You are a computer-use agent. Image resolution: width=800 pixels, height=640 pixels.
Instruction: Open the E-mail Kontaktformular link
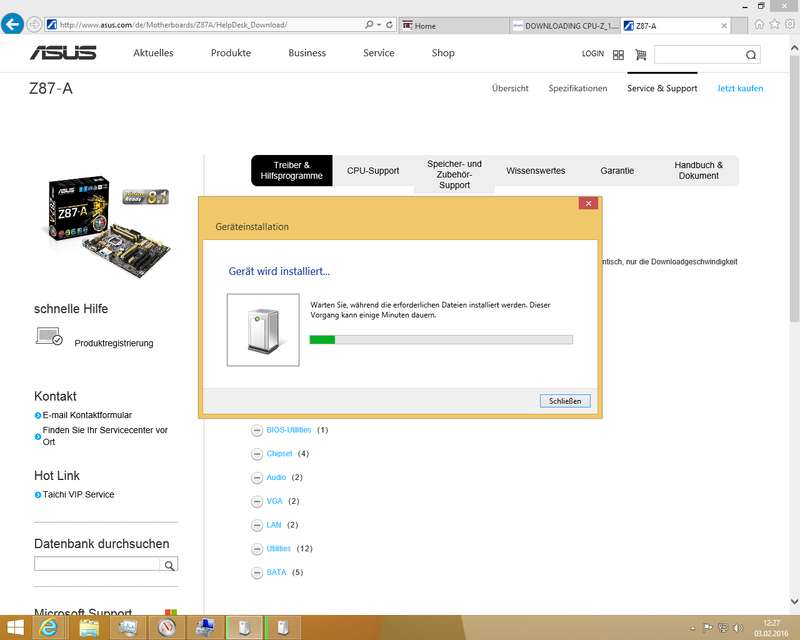[x=87, y=415]
